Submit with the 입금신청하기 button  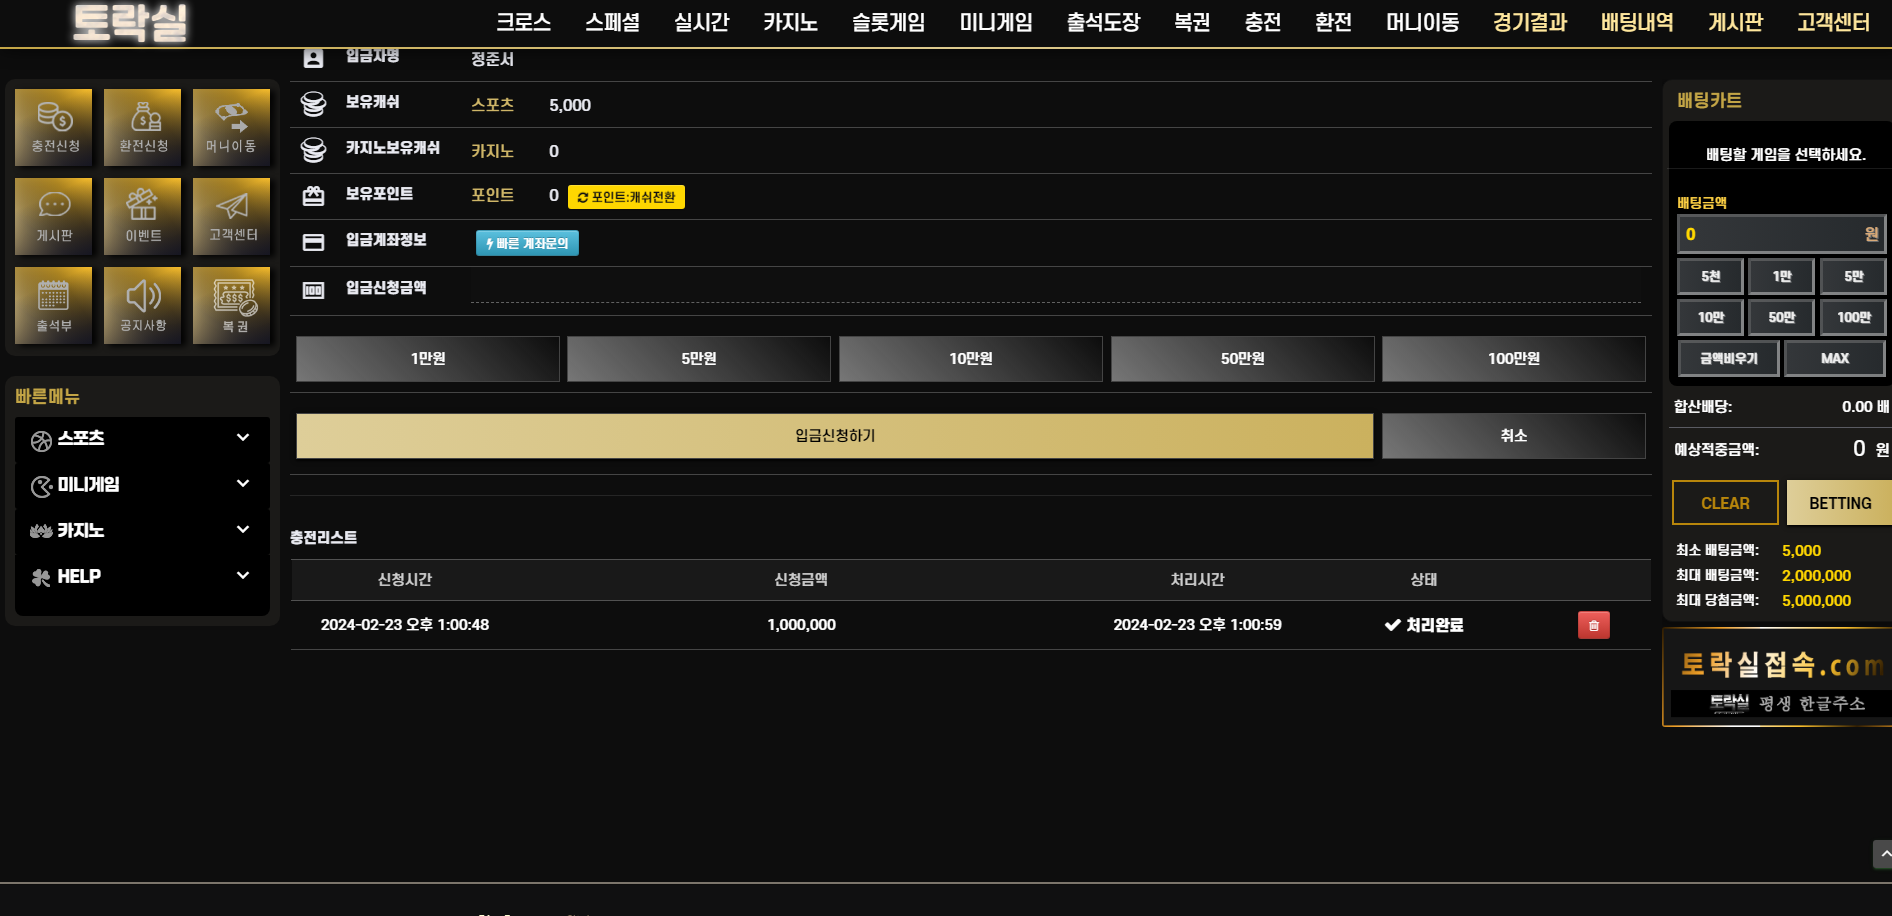[835, 436]
